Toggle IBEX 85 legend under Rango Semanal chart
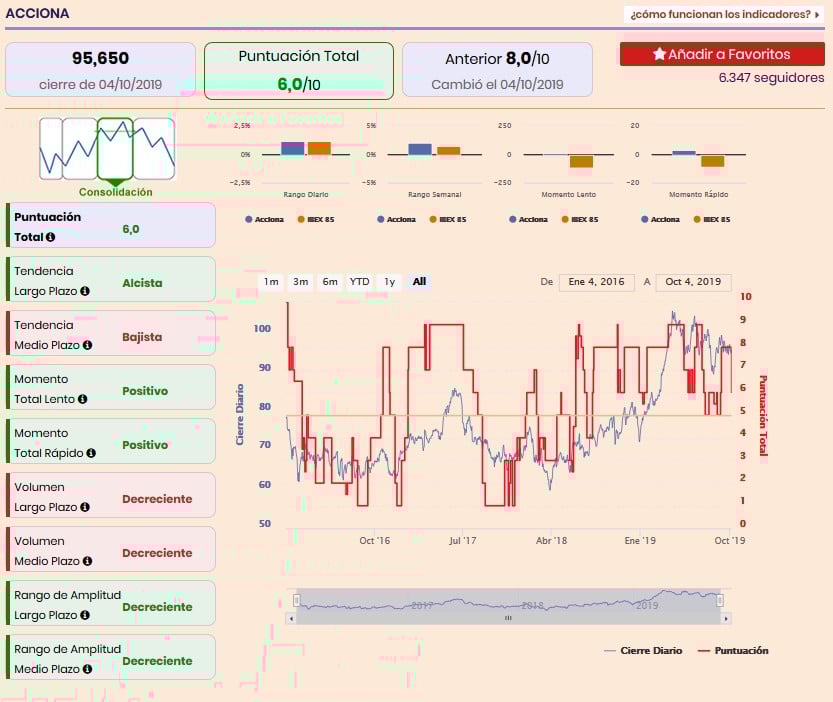Viewport: 833px width, 702px height. [x=447, y=219]
